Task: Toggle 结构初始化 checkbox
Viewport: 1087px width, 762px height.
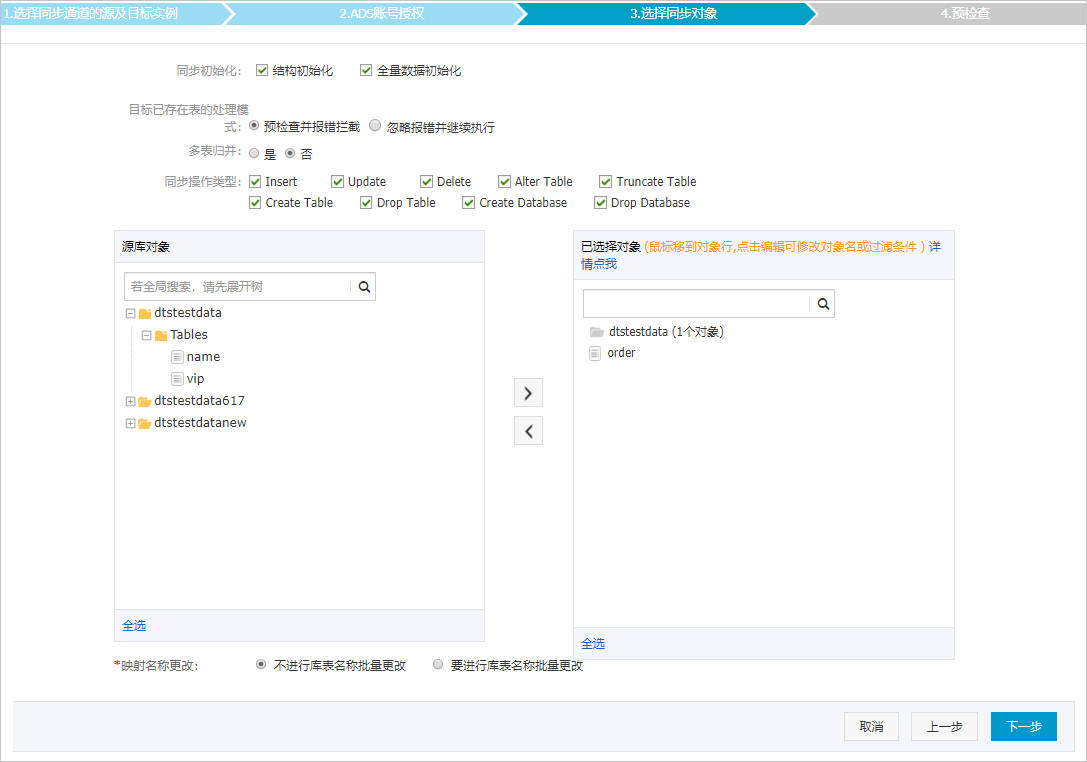Action: [262, 70]
